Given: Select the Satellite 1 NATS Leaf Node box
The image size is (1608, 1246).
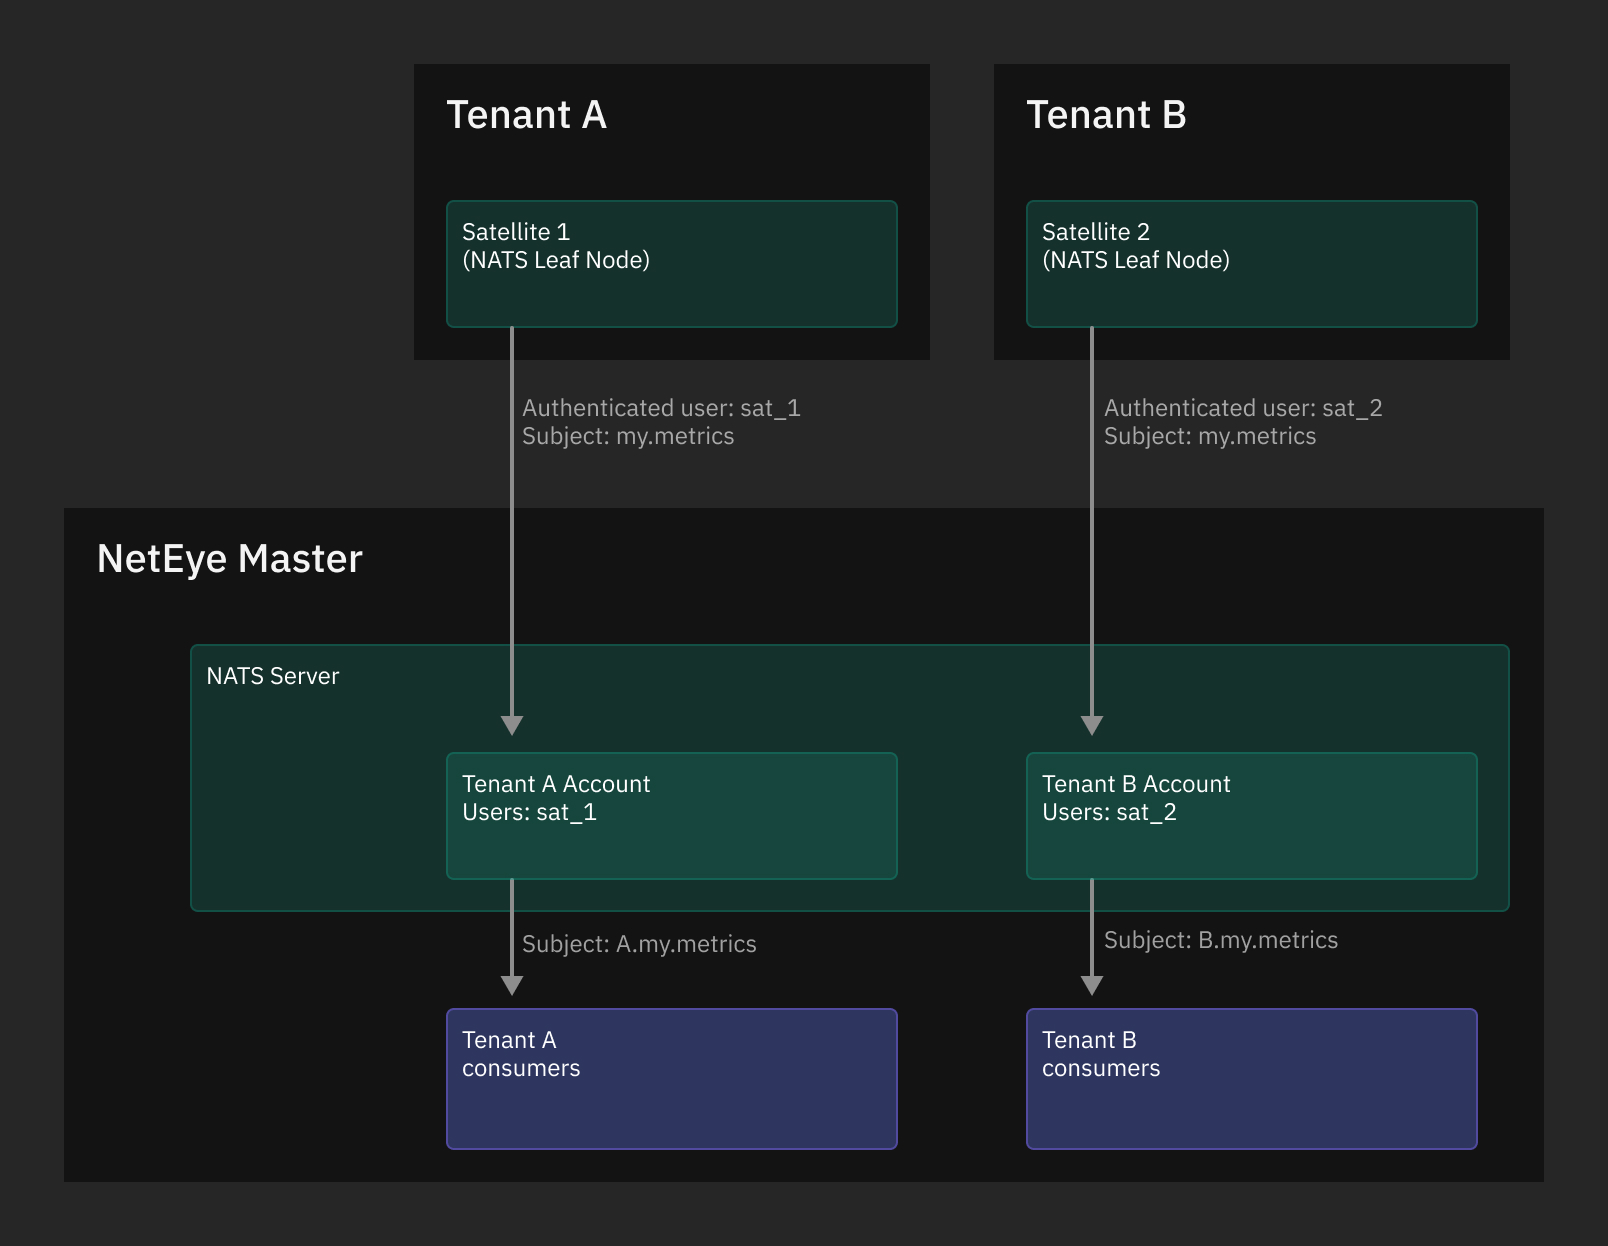Looking at the screenshot, I should click(x=671, y=264).
